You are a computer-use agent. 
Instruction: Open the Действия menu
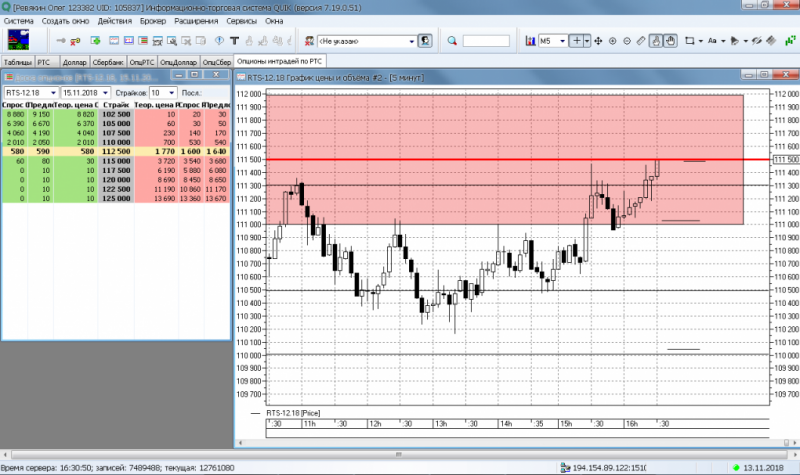click(x=115, y=21)
